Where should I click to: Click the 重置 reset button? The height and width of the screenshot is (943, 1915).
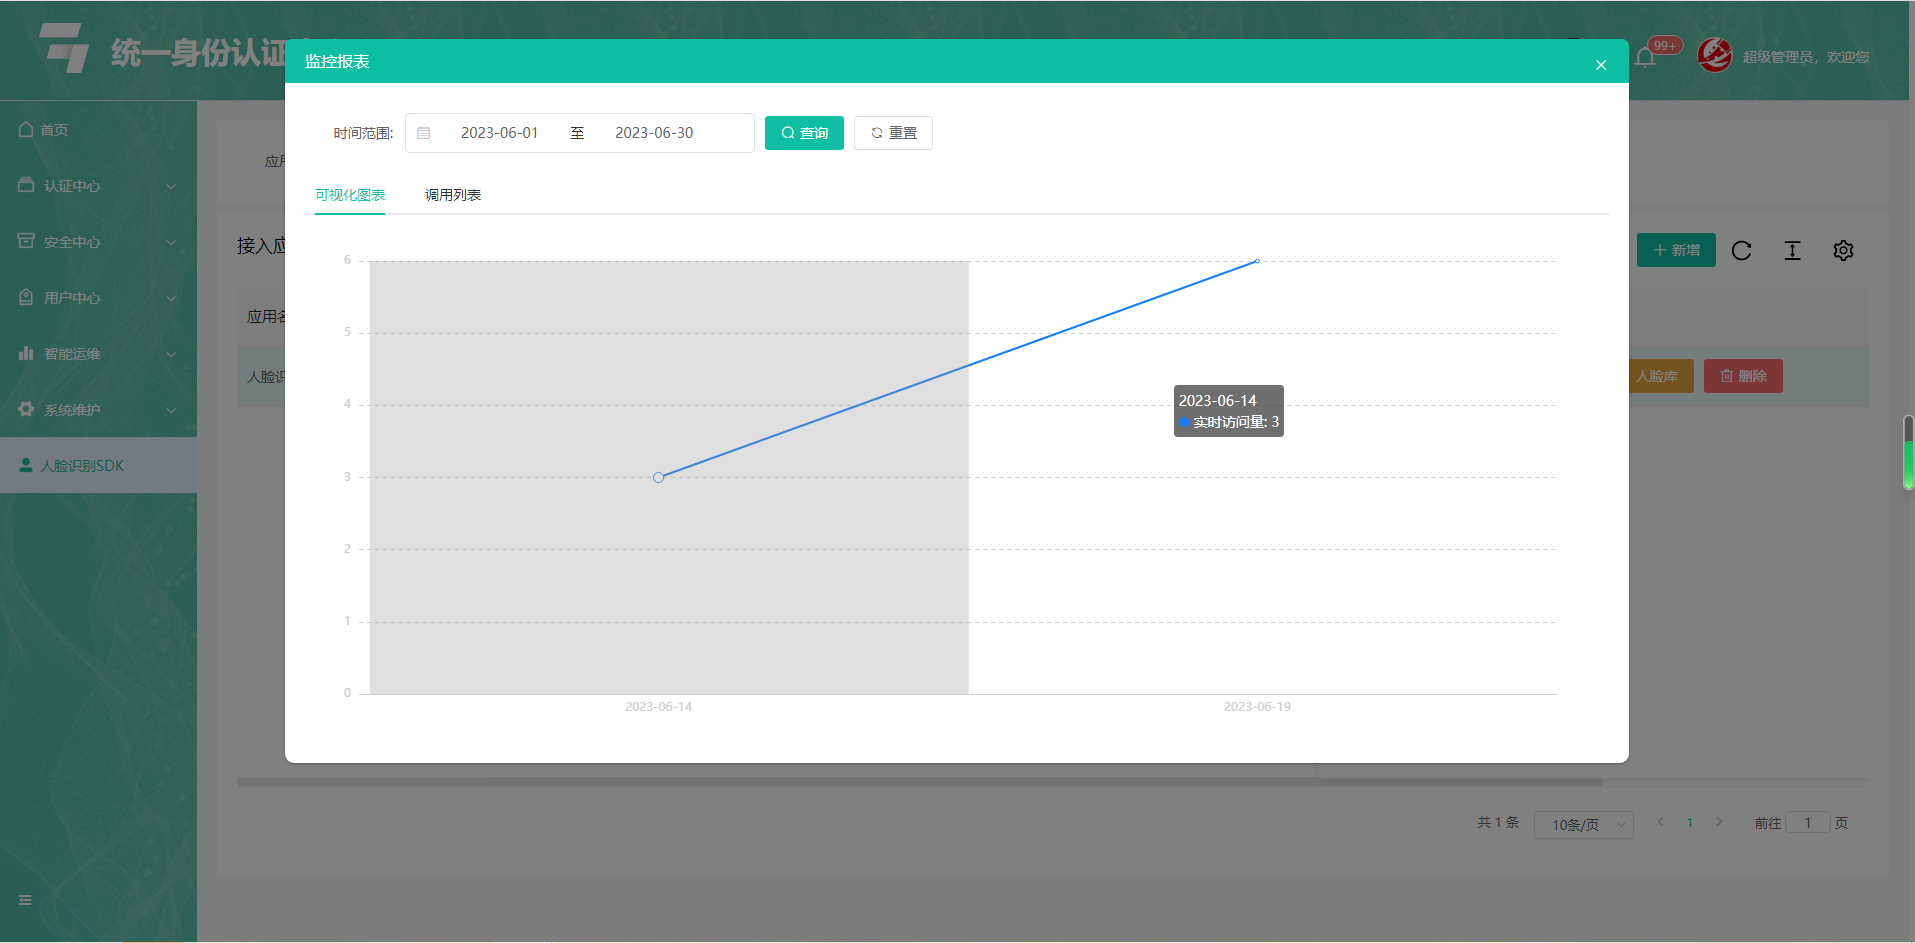click(x=893, y=133)
